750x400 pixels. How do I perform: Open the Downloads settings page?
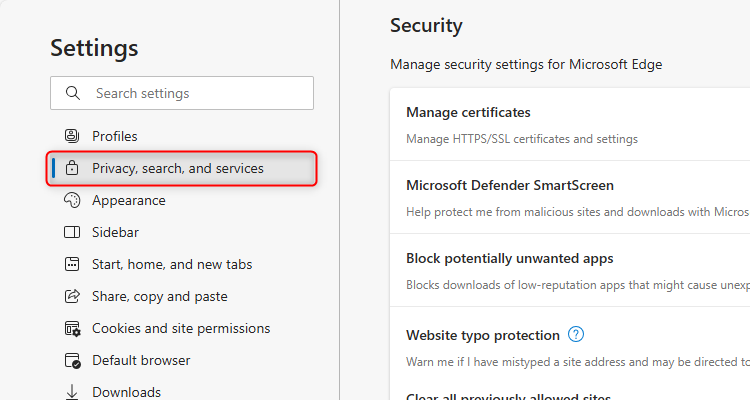(126, 392)
